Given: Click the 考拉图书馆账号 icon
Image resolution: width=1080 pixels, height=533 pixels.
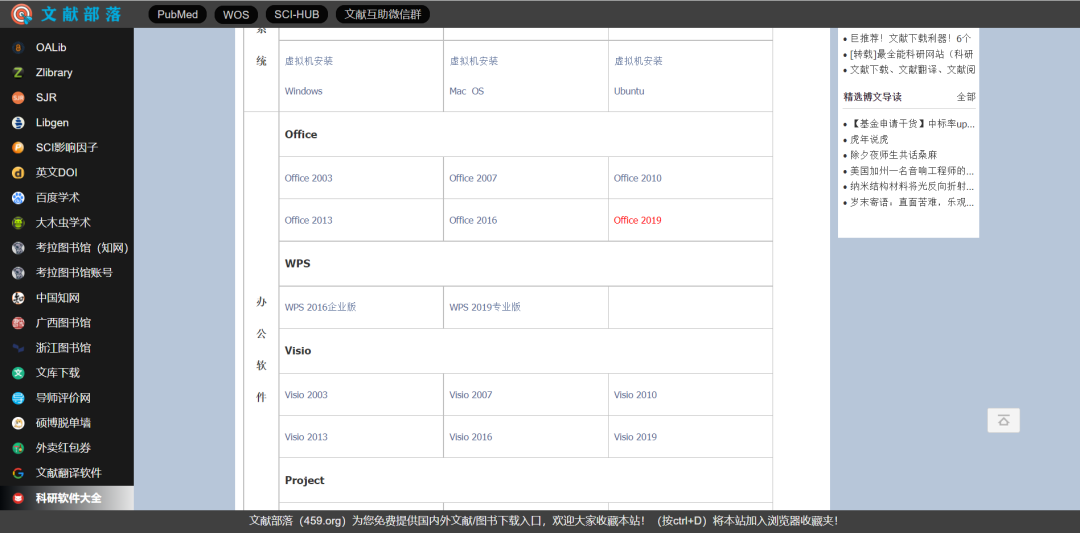Looking at the screenshot, I should coord(19,273).
